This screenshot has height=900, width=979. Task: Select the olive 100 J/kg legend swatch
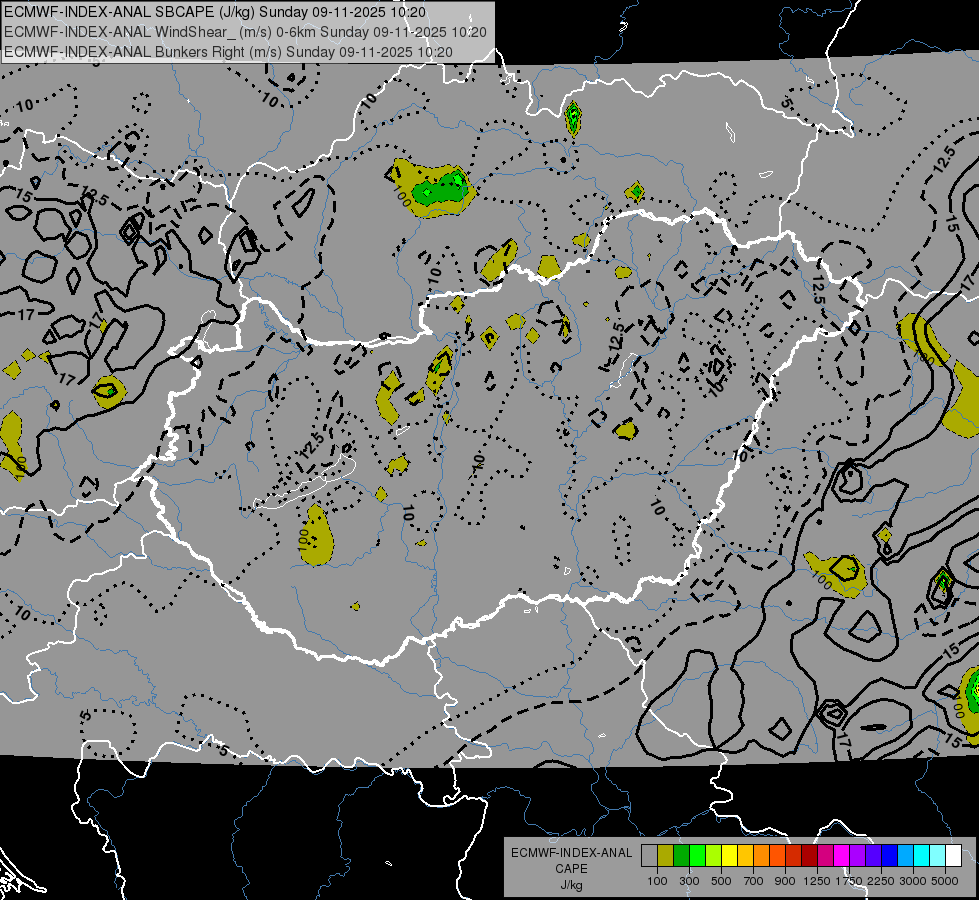pyautogui.click(x=666, y=855)
